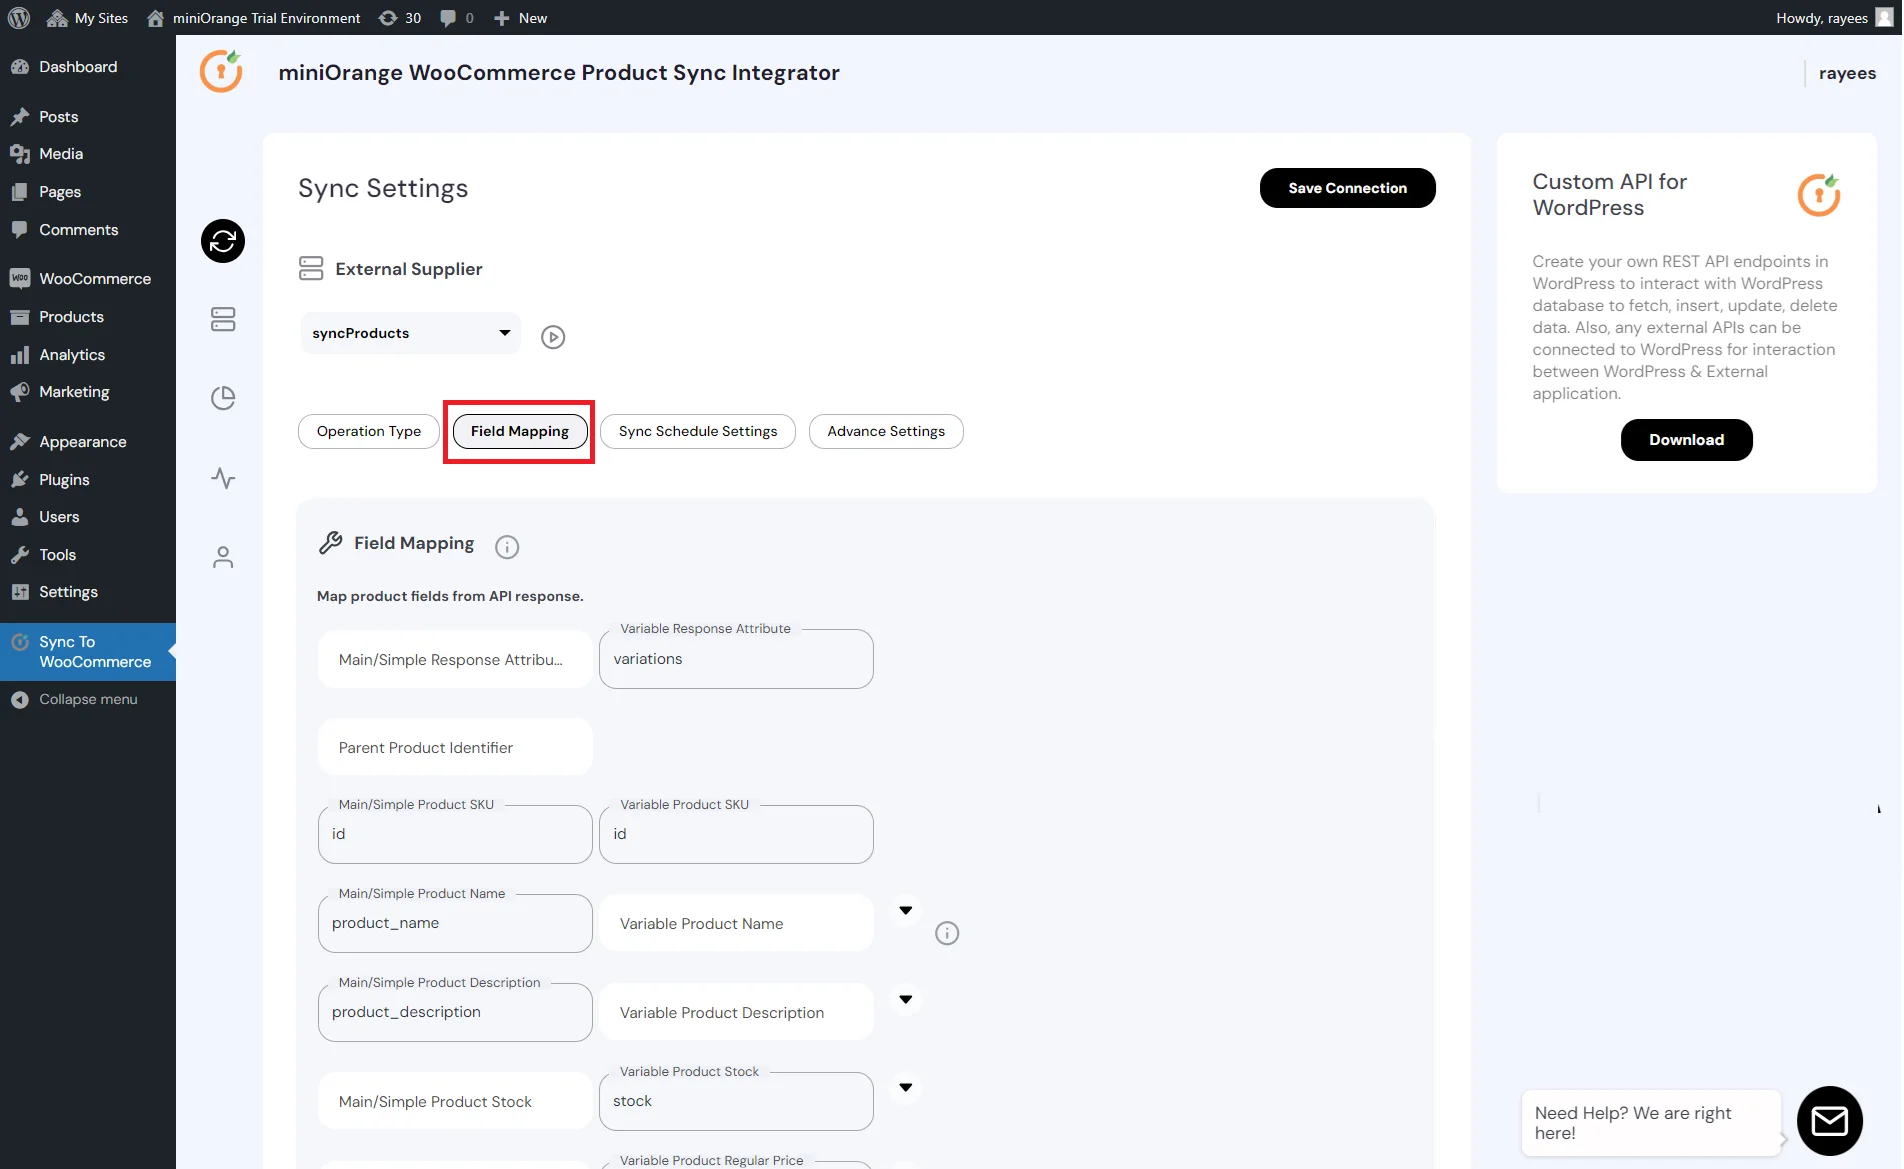Open the syncProducts supplier dropdown
Viewport: 1904px width, 1169px height.
(x=411, y=333)
